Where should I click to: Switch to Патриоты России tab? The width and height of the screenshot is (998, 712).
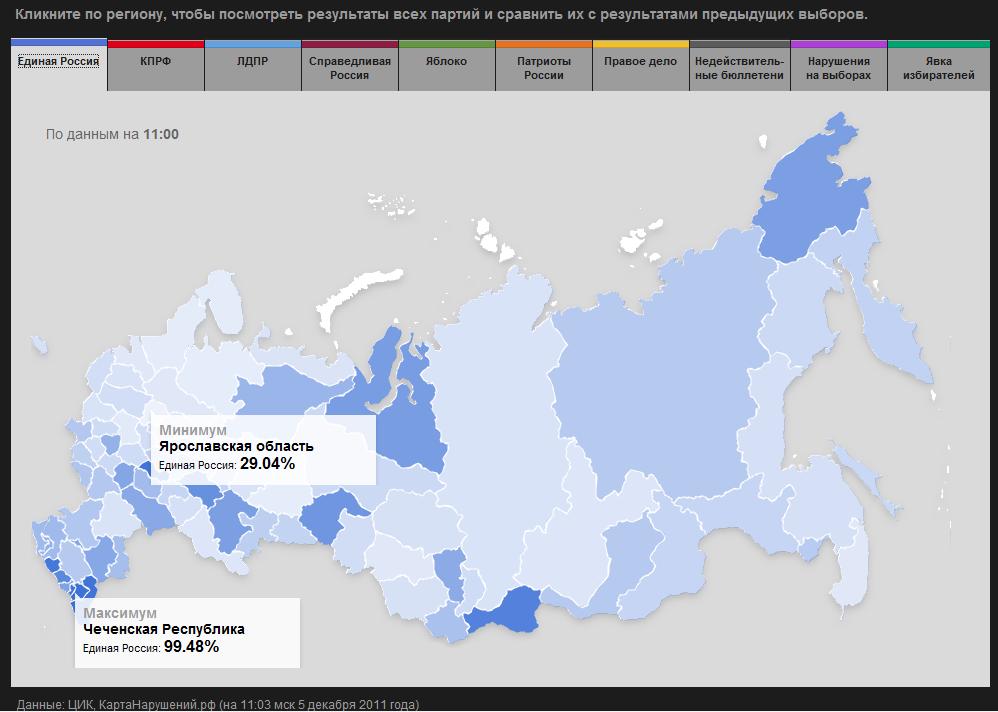coord(544,66)
